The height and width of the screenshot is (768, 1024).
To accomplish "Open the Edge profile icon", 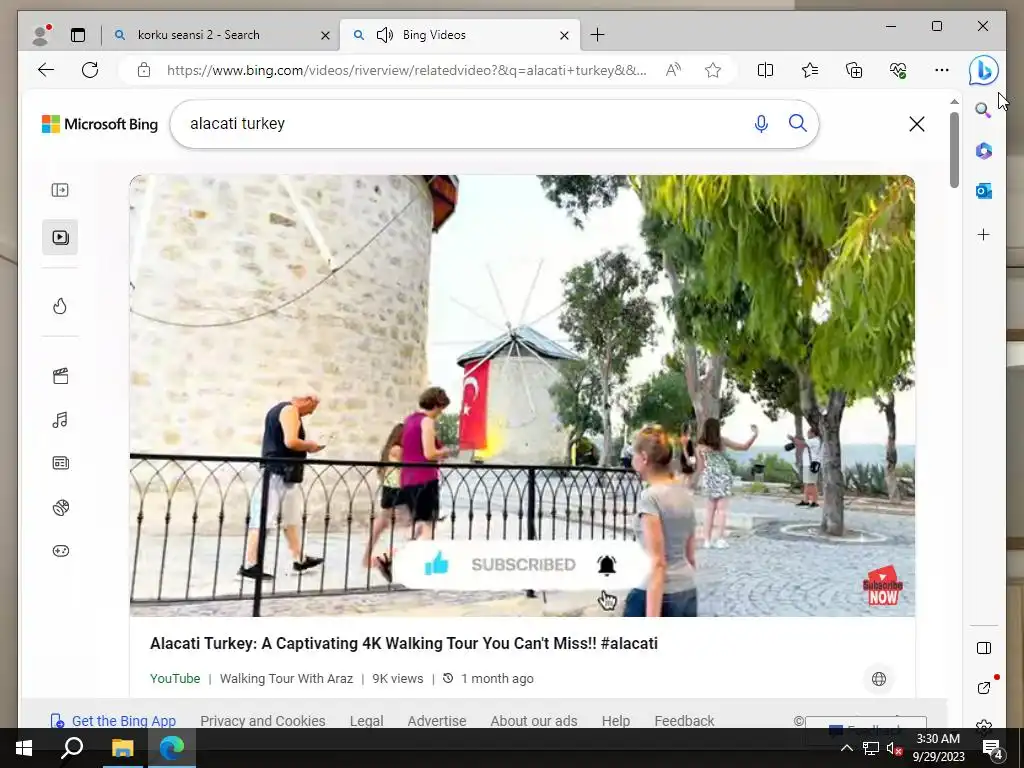I will point(40,35).
